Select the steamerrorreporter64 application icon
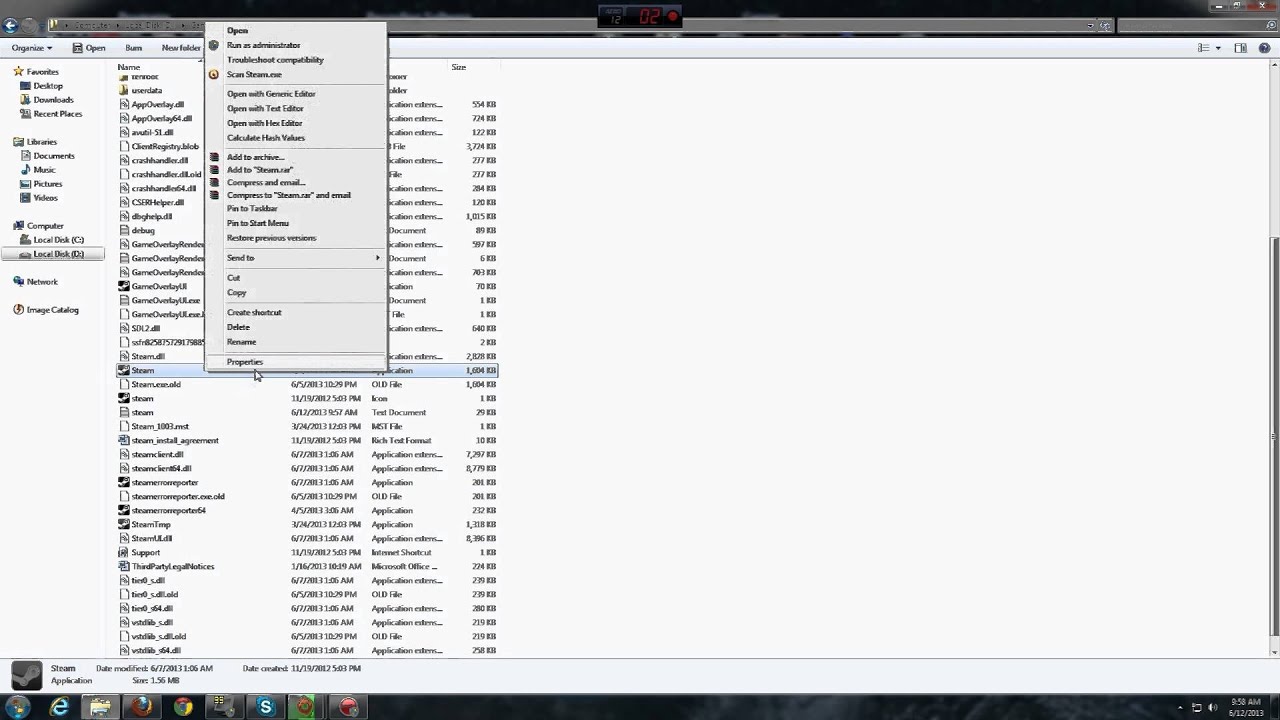The height and width of the screenshot is (720, 1280). pyautogui.click(x=124, y=510)
